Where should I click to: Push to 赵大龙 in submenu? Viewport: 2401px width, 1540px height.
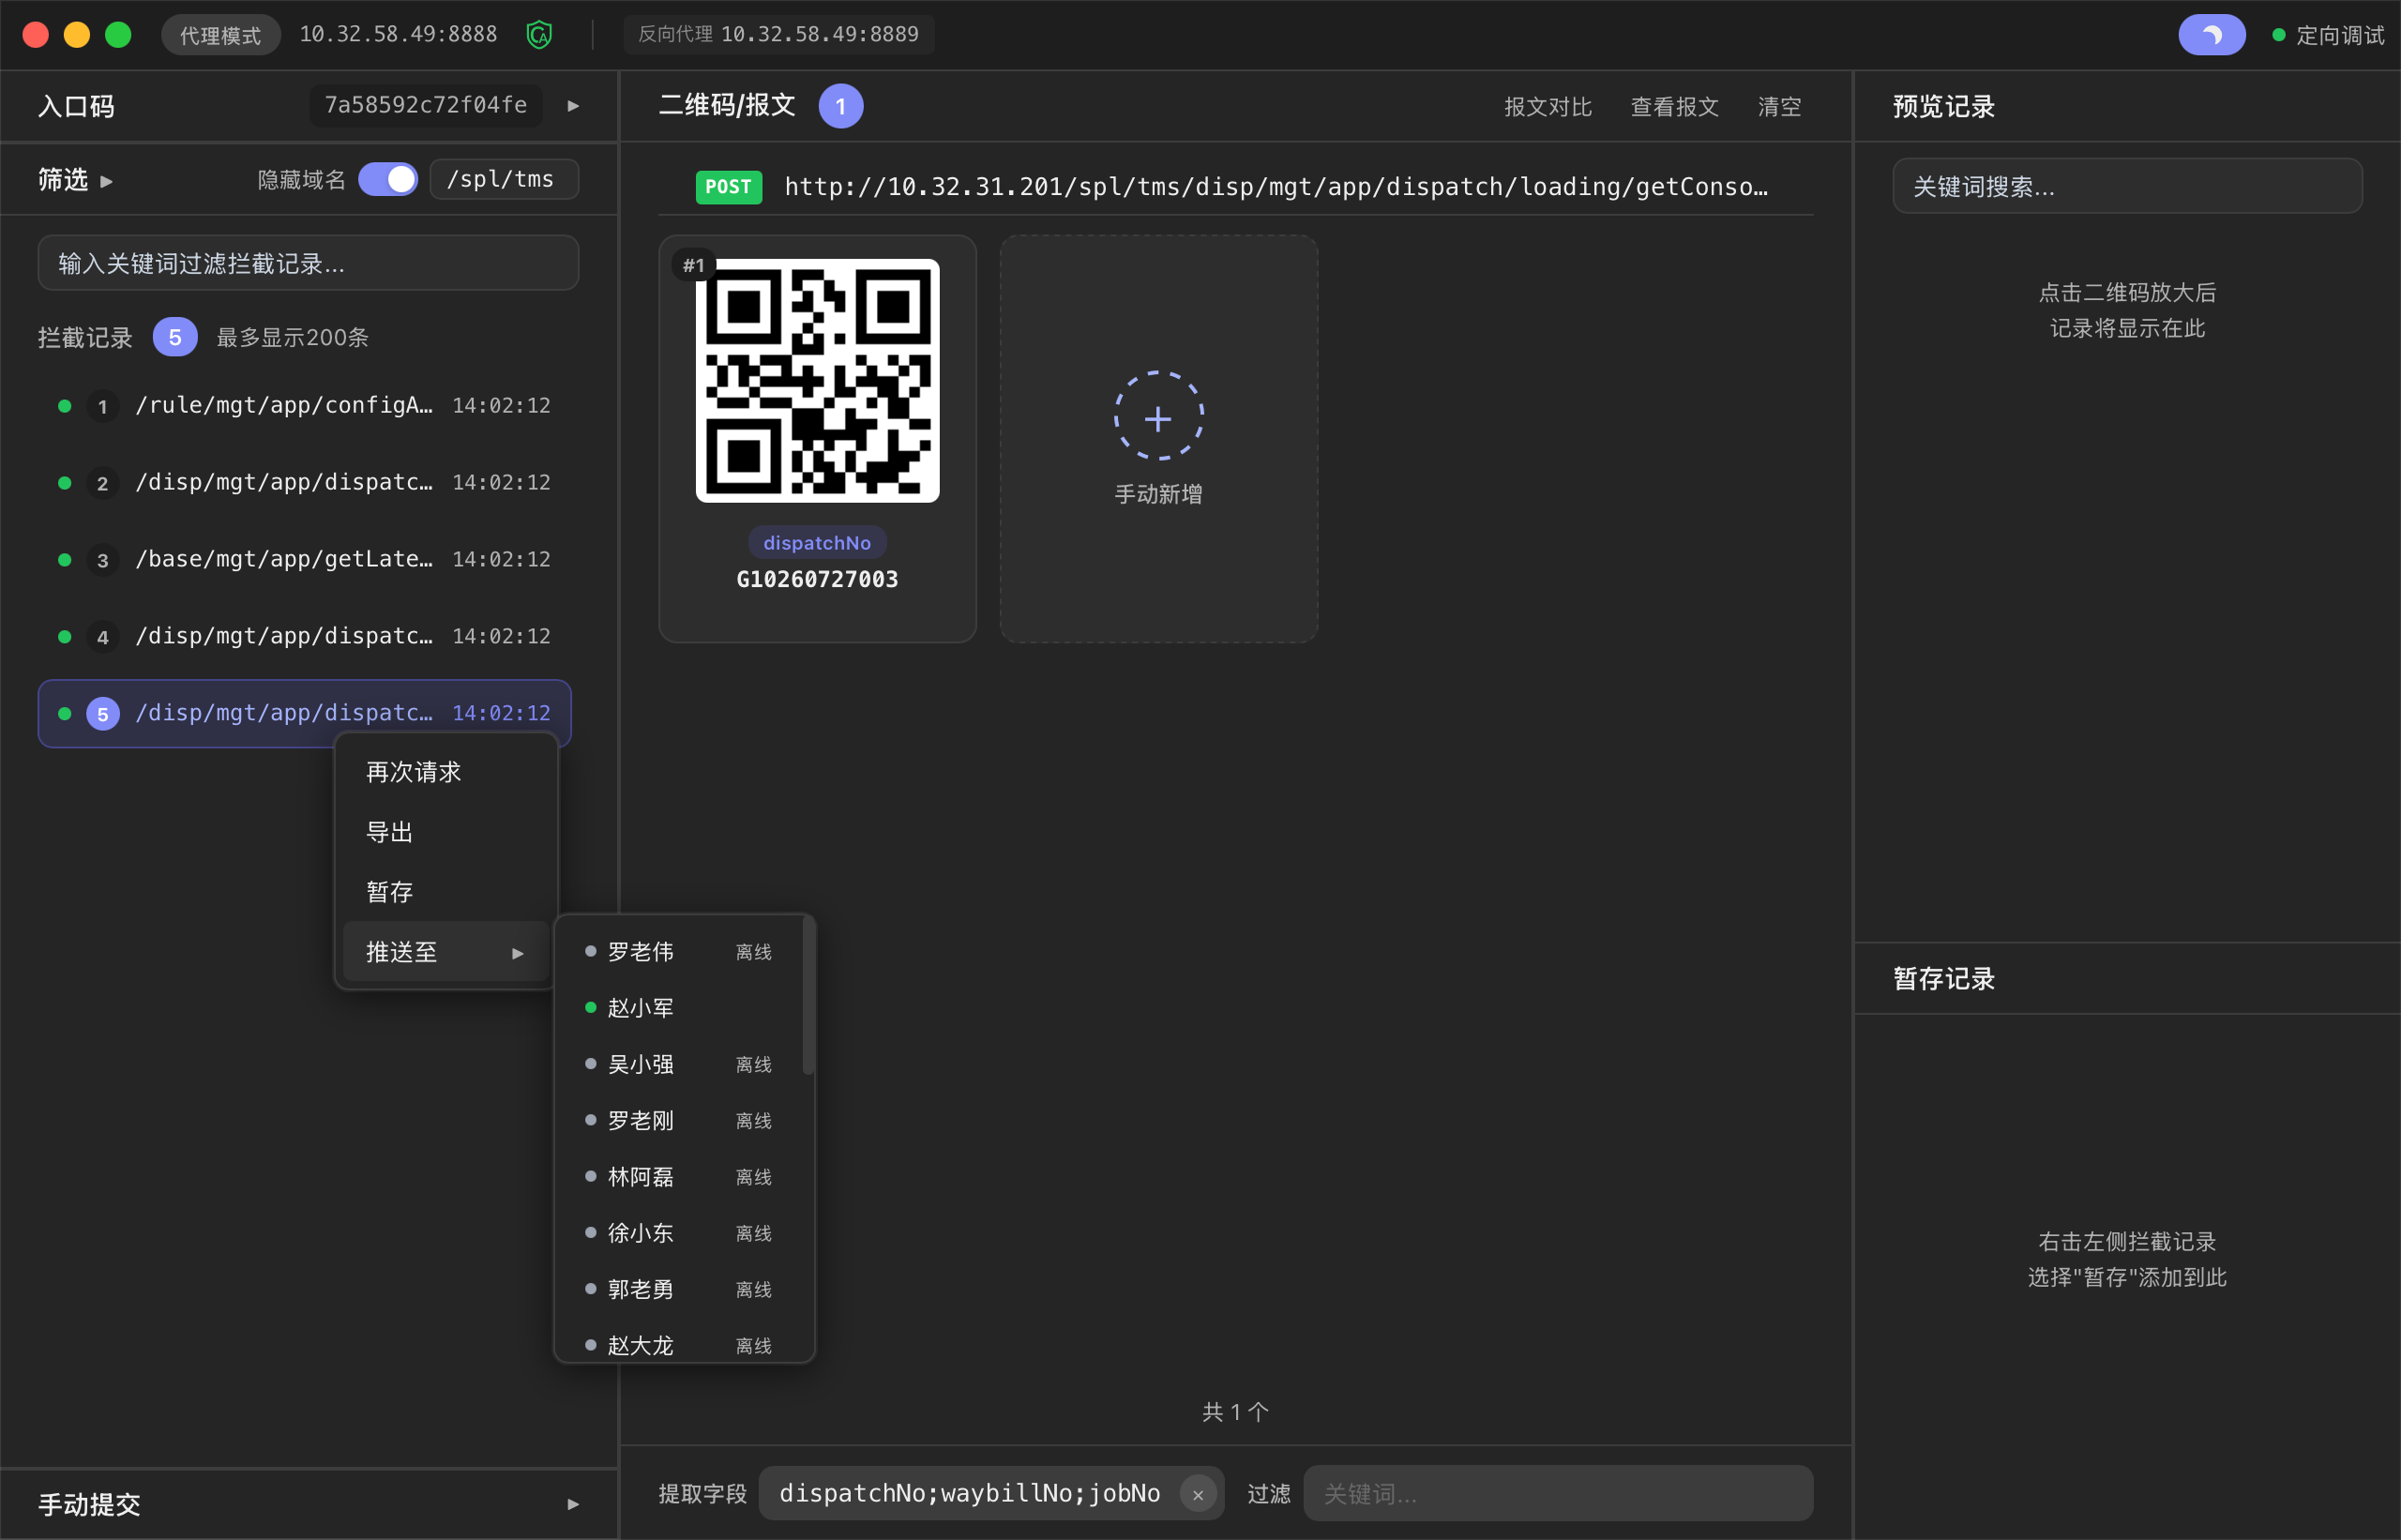[x=680, y=1344]
